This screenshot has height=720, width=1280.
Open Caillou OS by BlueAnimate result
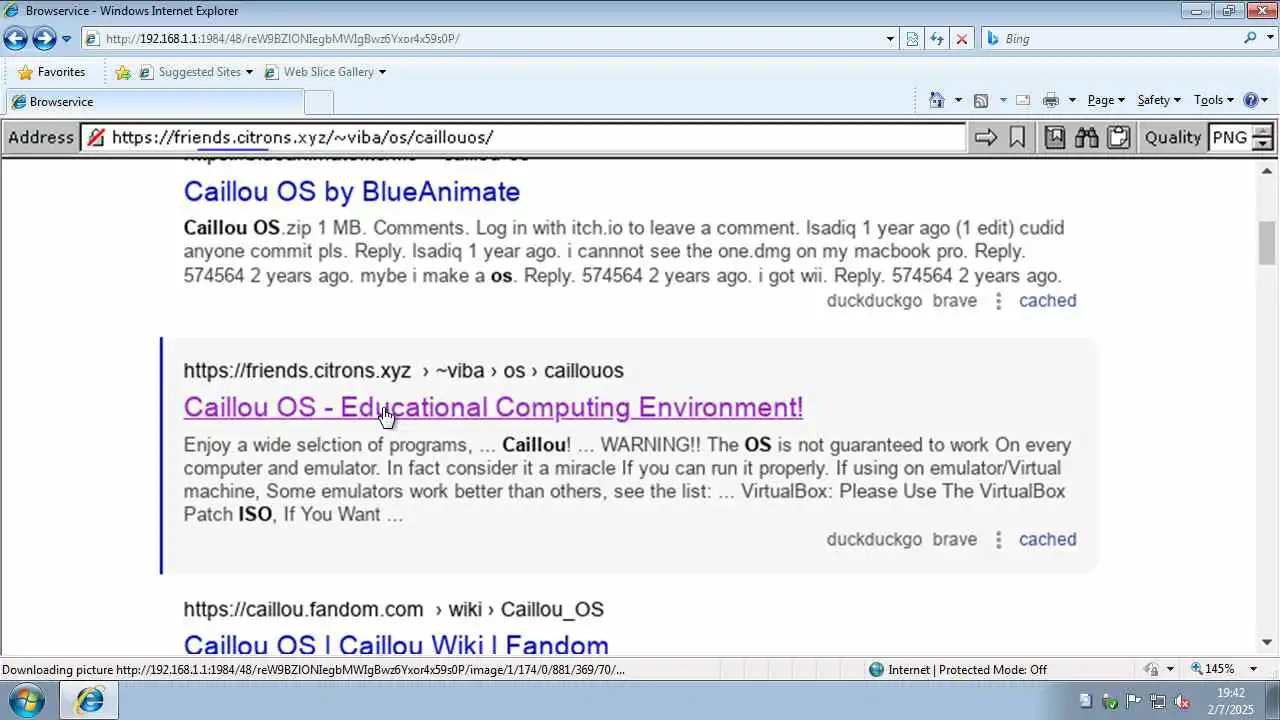[352, 192]
